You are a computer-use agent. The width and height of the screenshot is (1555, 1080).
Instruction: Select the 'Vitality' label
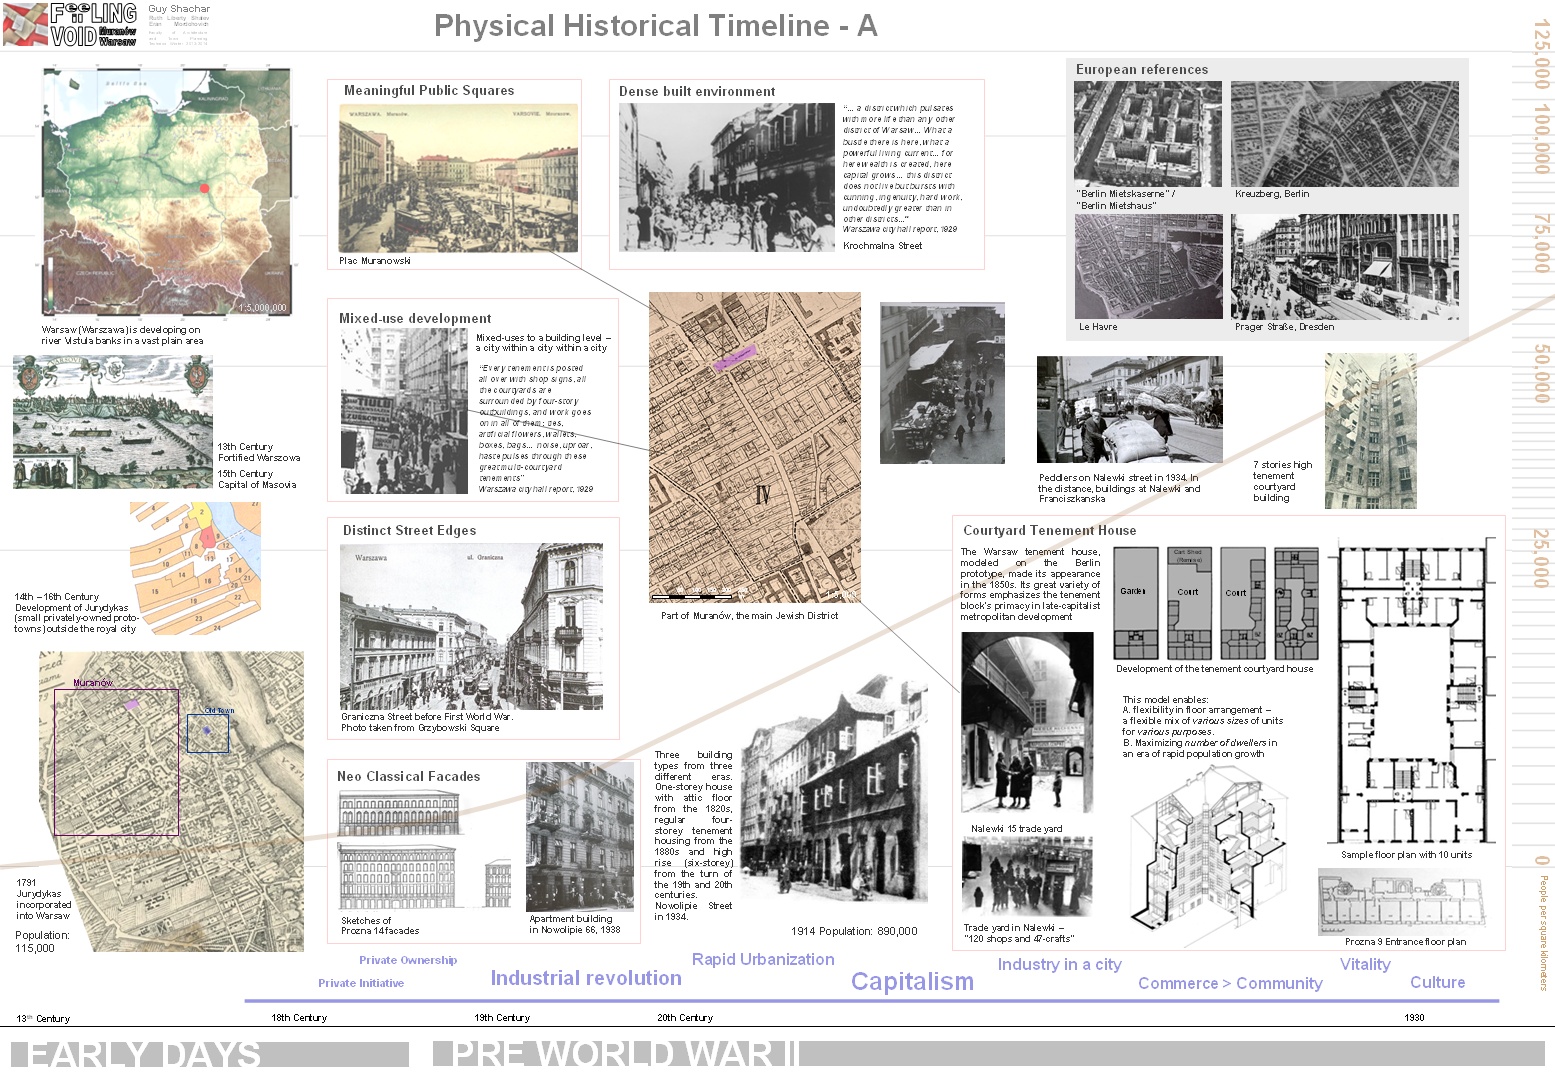point(1365,965)
